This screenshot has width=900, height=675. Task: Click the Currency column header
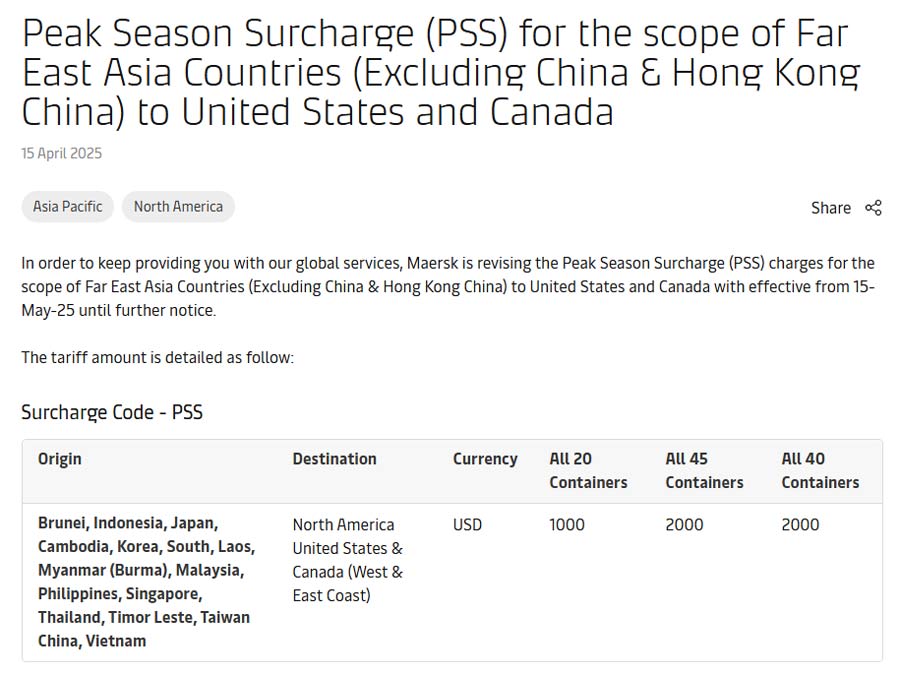tap(485, 459)
